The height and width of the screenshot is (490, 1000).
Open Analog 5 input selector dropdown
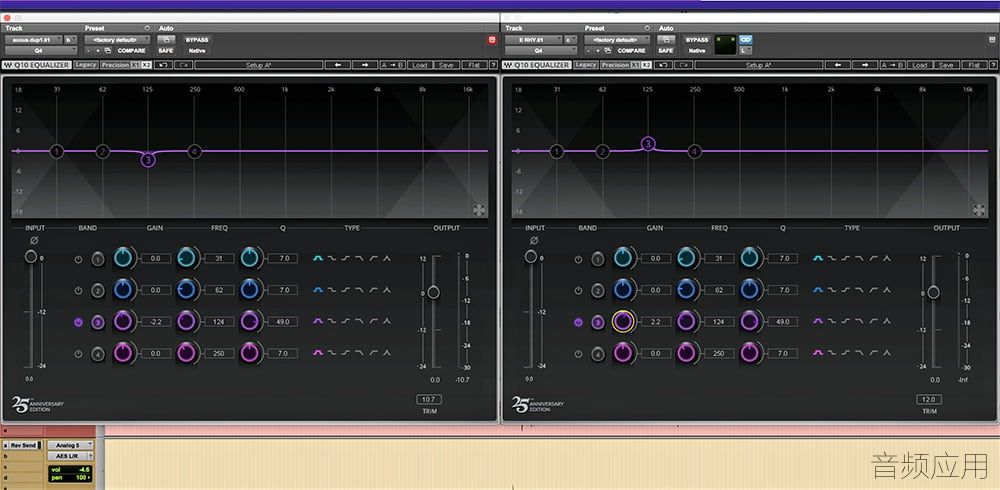tap(70, 445)
